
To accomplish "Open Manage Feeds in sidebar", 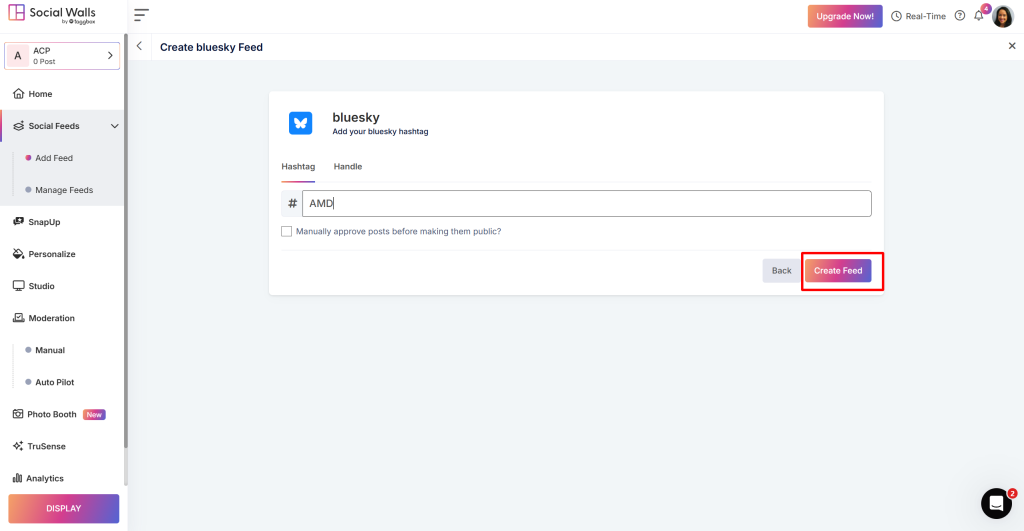I will pos(64,190).
